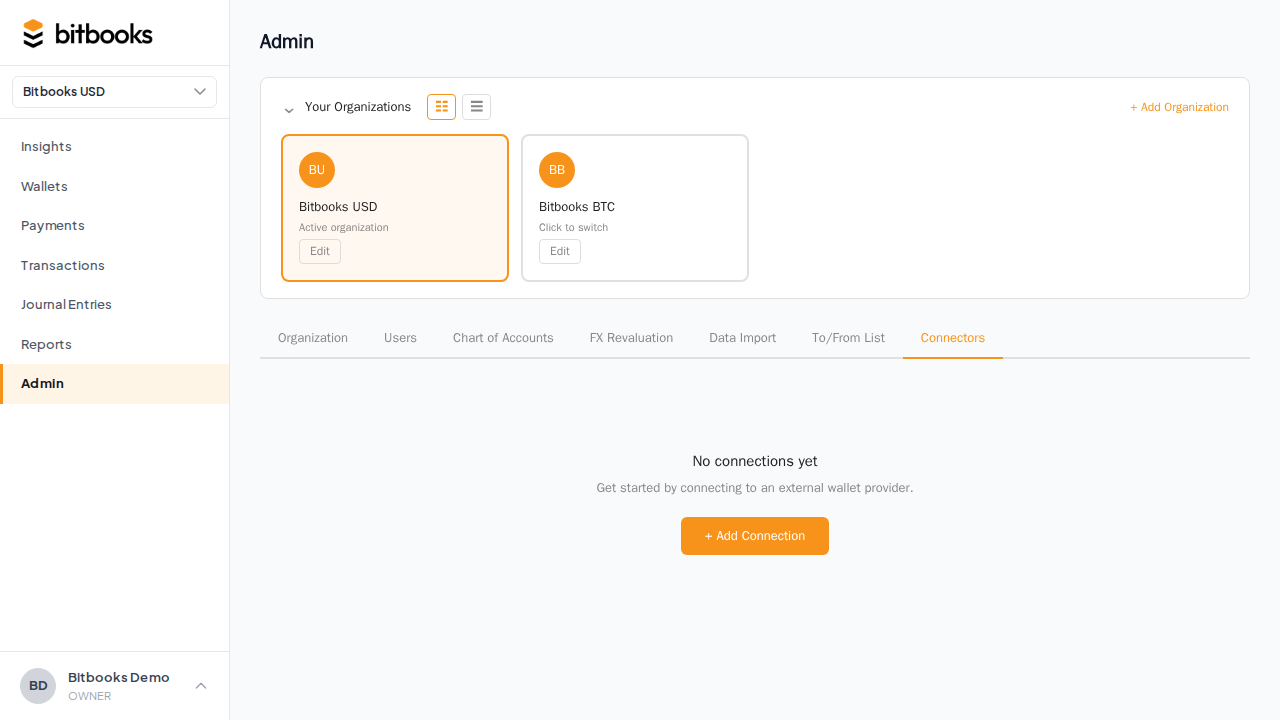Click the + Add Organization link
The height and width of the screenshot is (720, 1280).
click(1179, 107)
